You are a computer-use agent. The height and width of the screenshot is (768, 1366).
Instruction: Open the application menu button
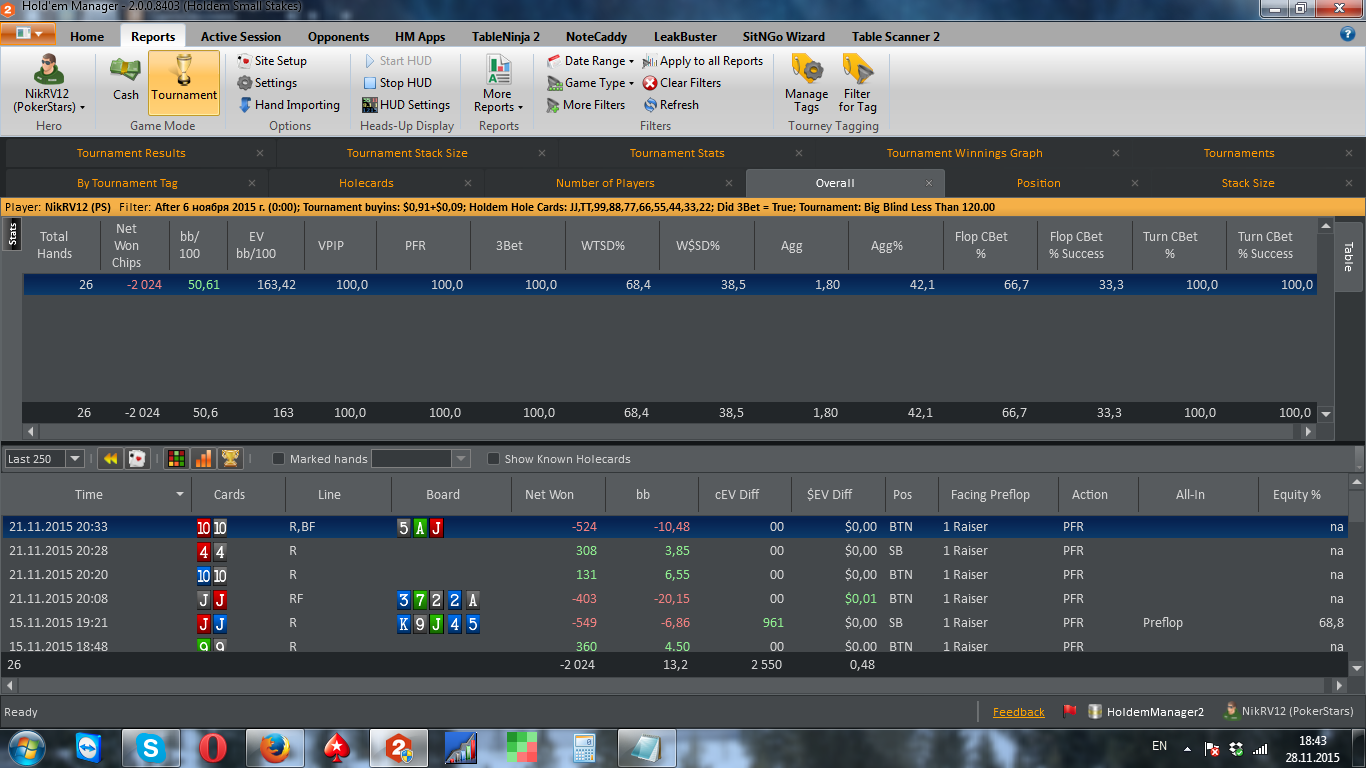pyautogui.click(x=28, y=35)
